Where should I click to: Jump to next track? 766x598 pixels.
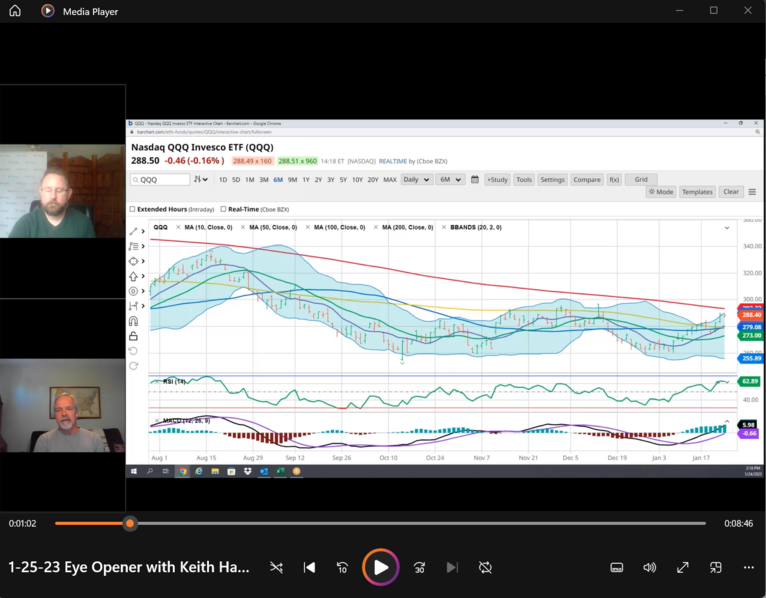point(452,567)
